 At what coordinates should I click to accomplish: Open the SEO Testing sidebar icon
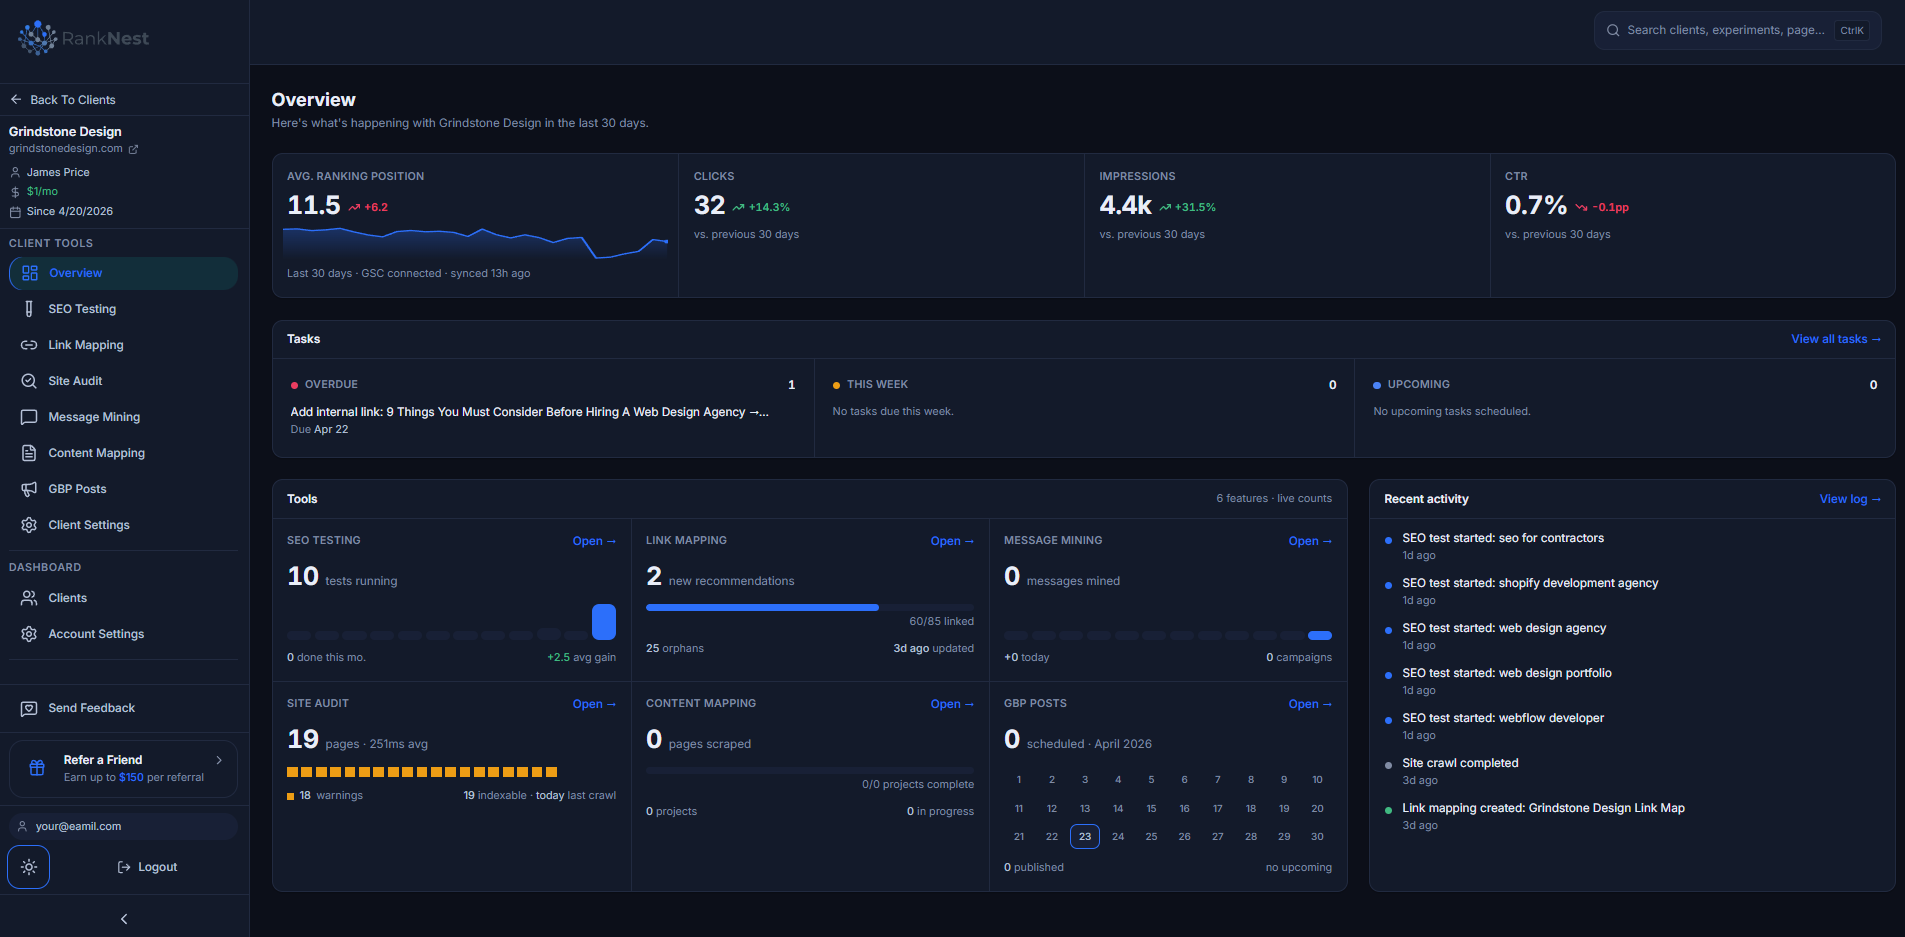29,309
